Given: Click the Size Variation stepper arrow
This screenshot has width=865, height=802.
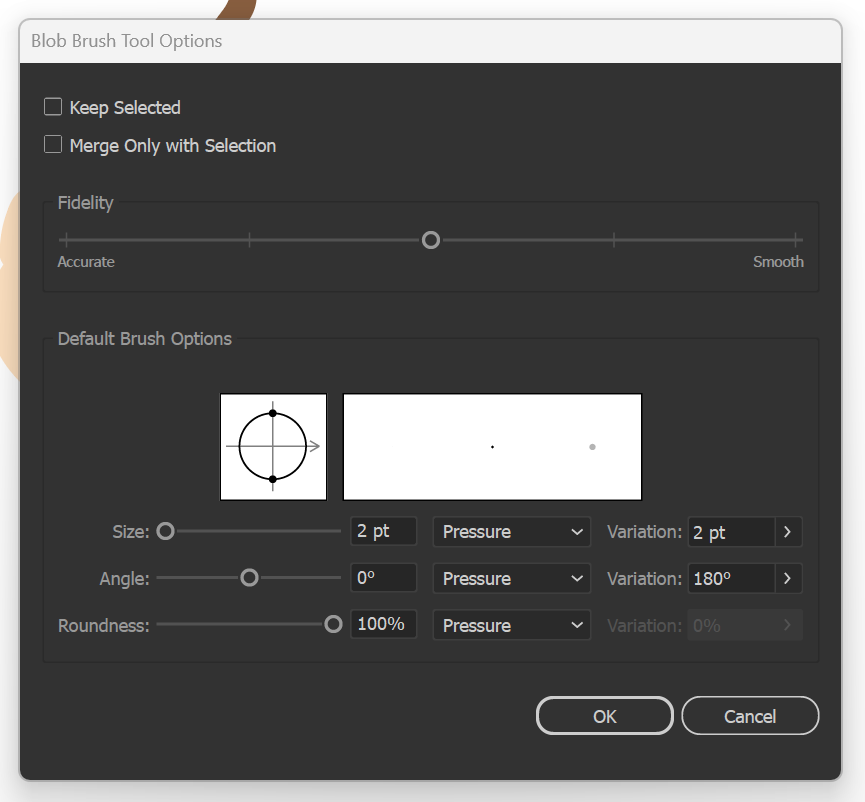Looking at the screenshot, I should 789,531.
